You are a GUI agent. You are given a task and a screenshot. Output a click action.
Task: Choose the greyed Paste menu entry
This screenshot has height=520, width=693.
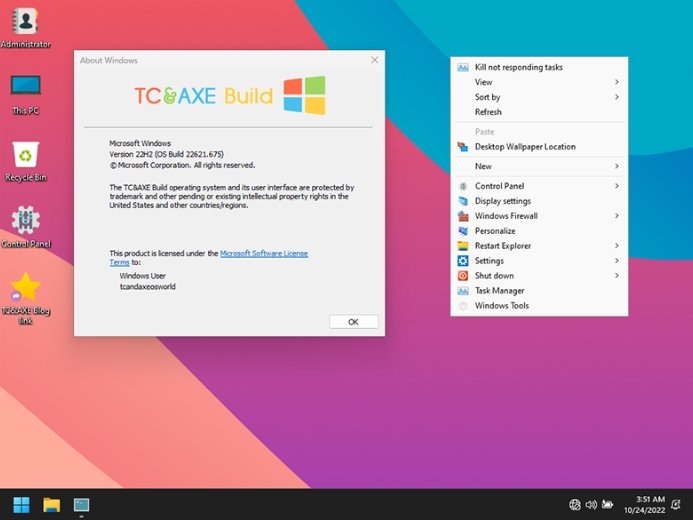(539, 132)
